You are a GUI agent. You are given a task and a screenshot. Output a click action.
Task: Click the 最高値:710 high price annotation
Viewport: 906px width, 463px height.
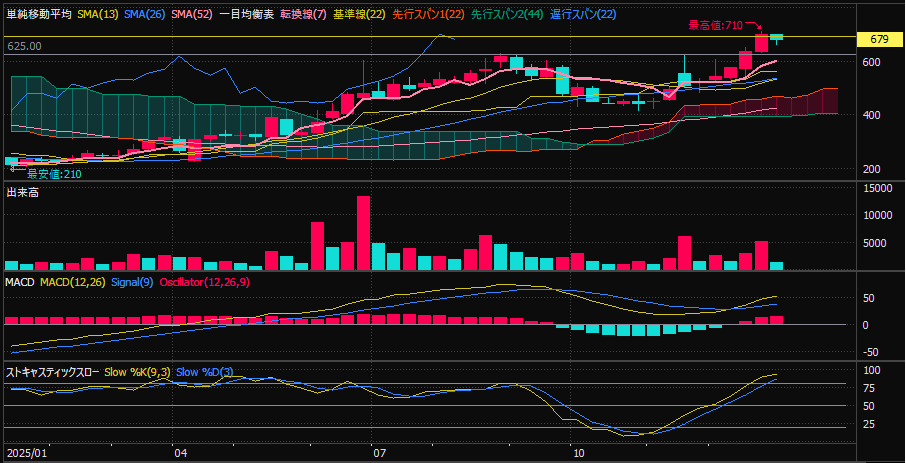[715, 25]
